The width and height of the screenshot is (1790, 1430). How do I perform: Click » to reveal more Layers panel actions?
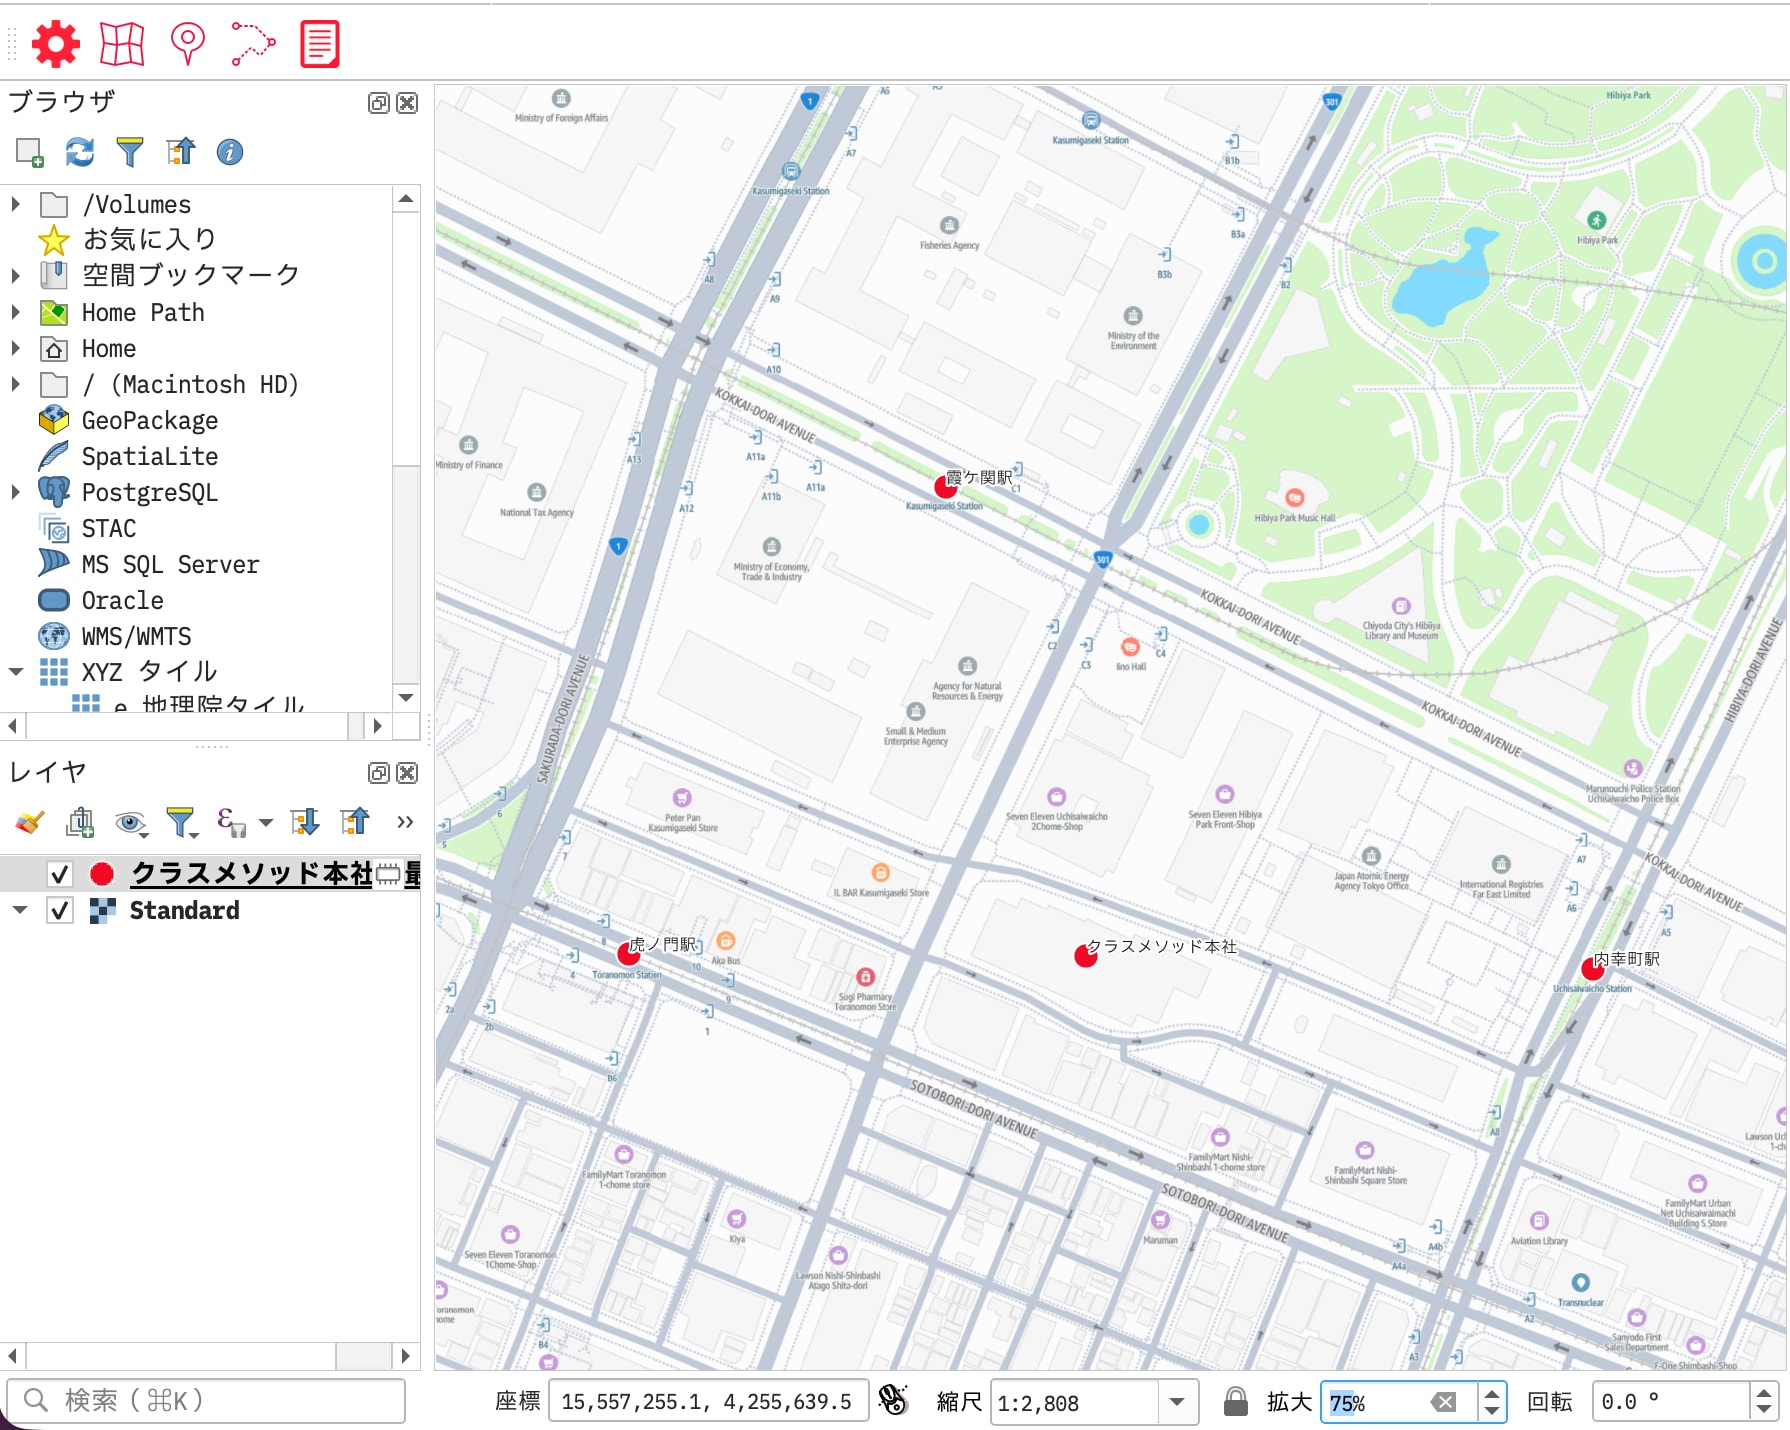coord(404,822)
